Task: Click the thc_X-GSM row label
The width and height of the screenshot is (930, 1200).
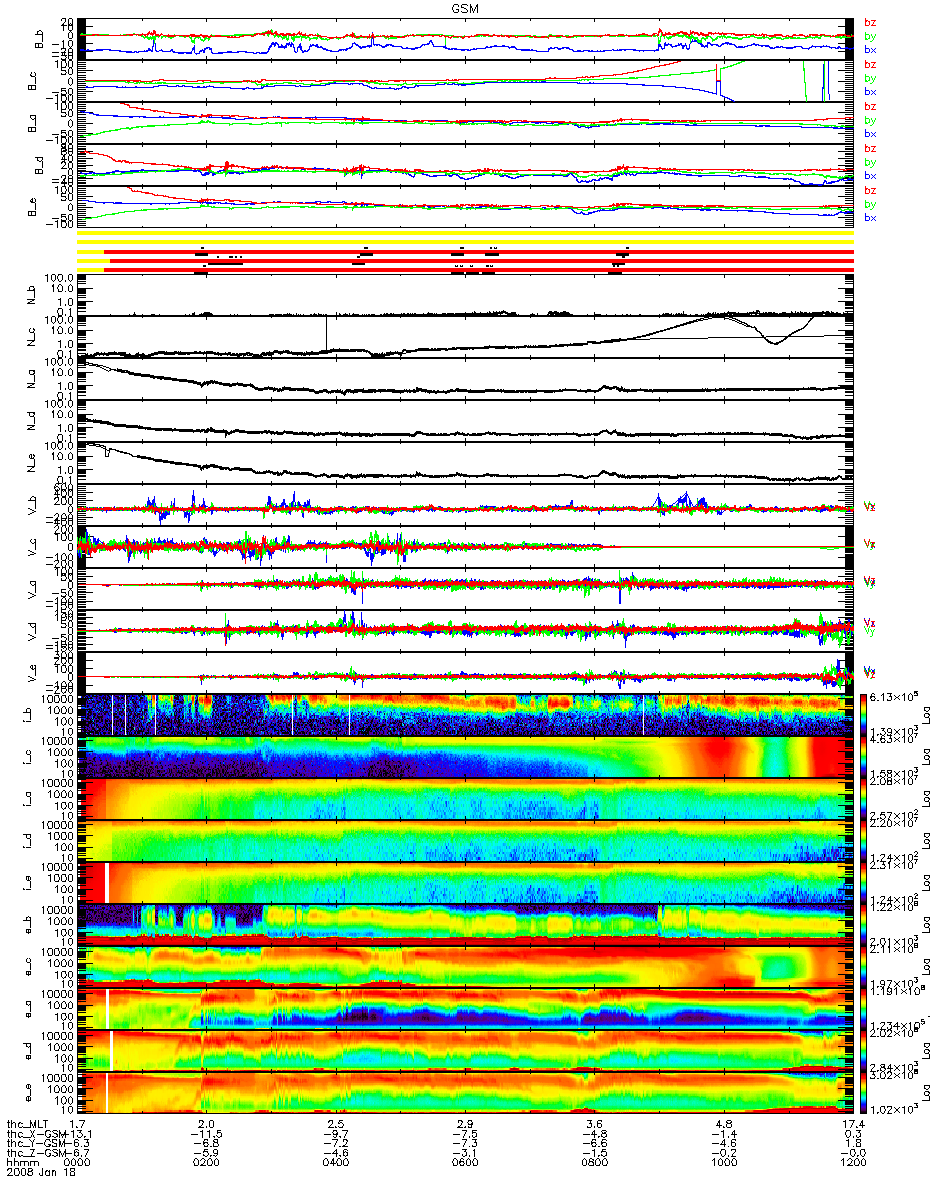Action: point(36,1134)
